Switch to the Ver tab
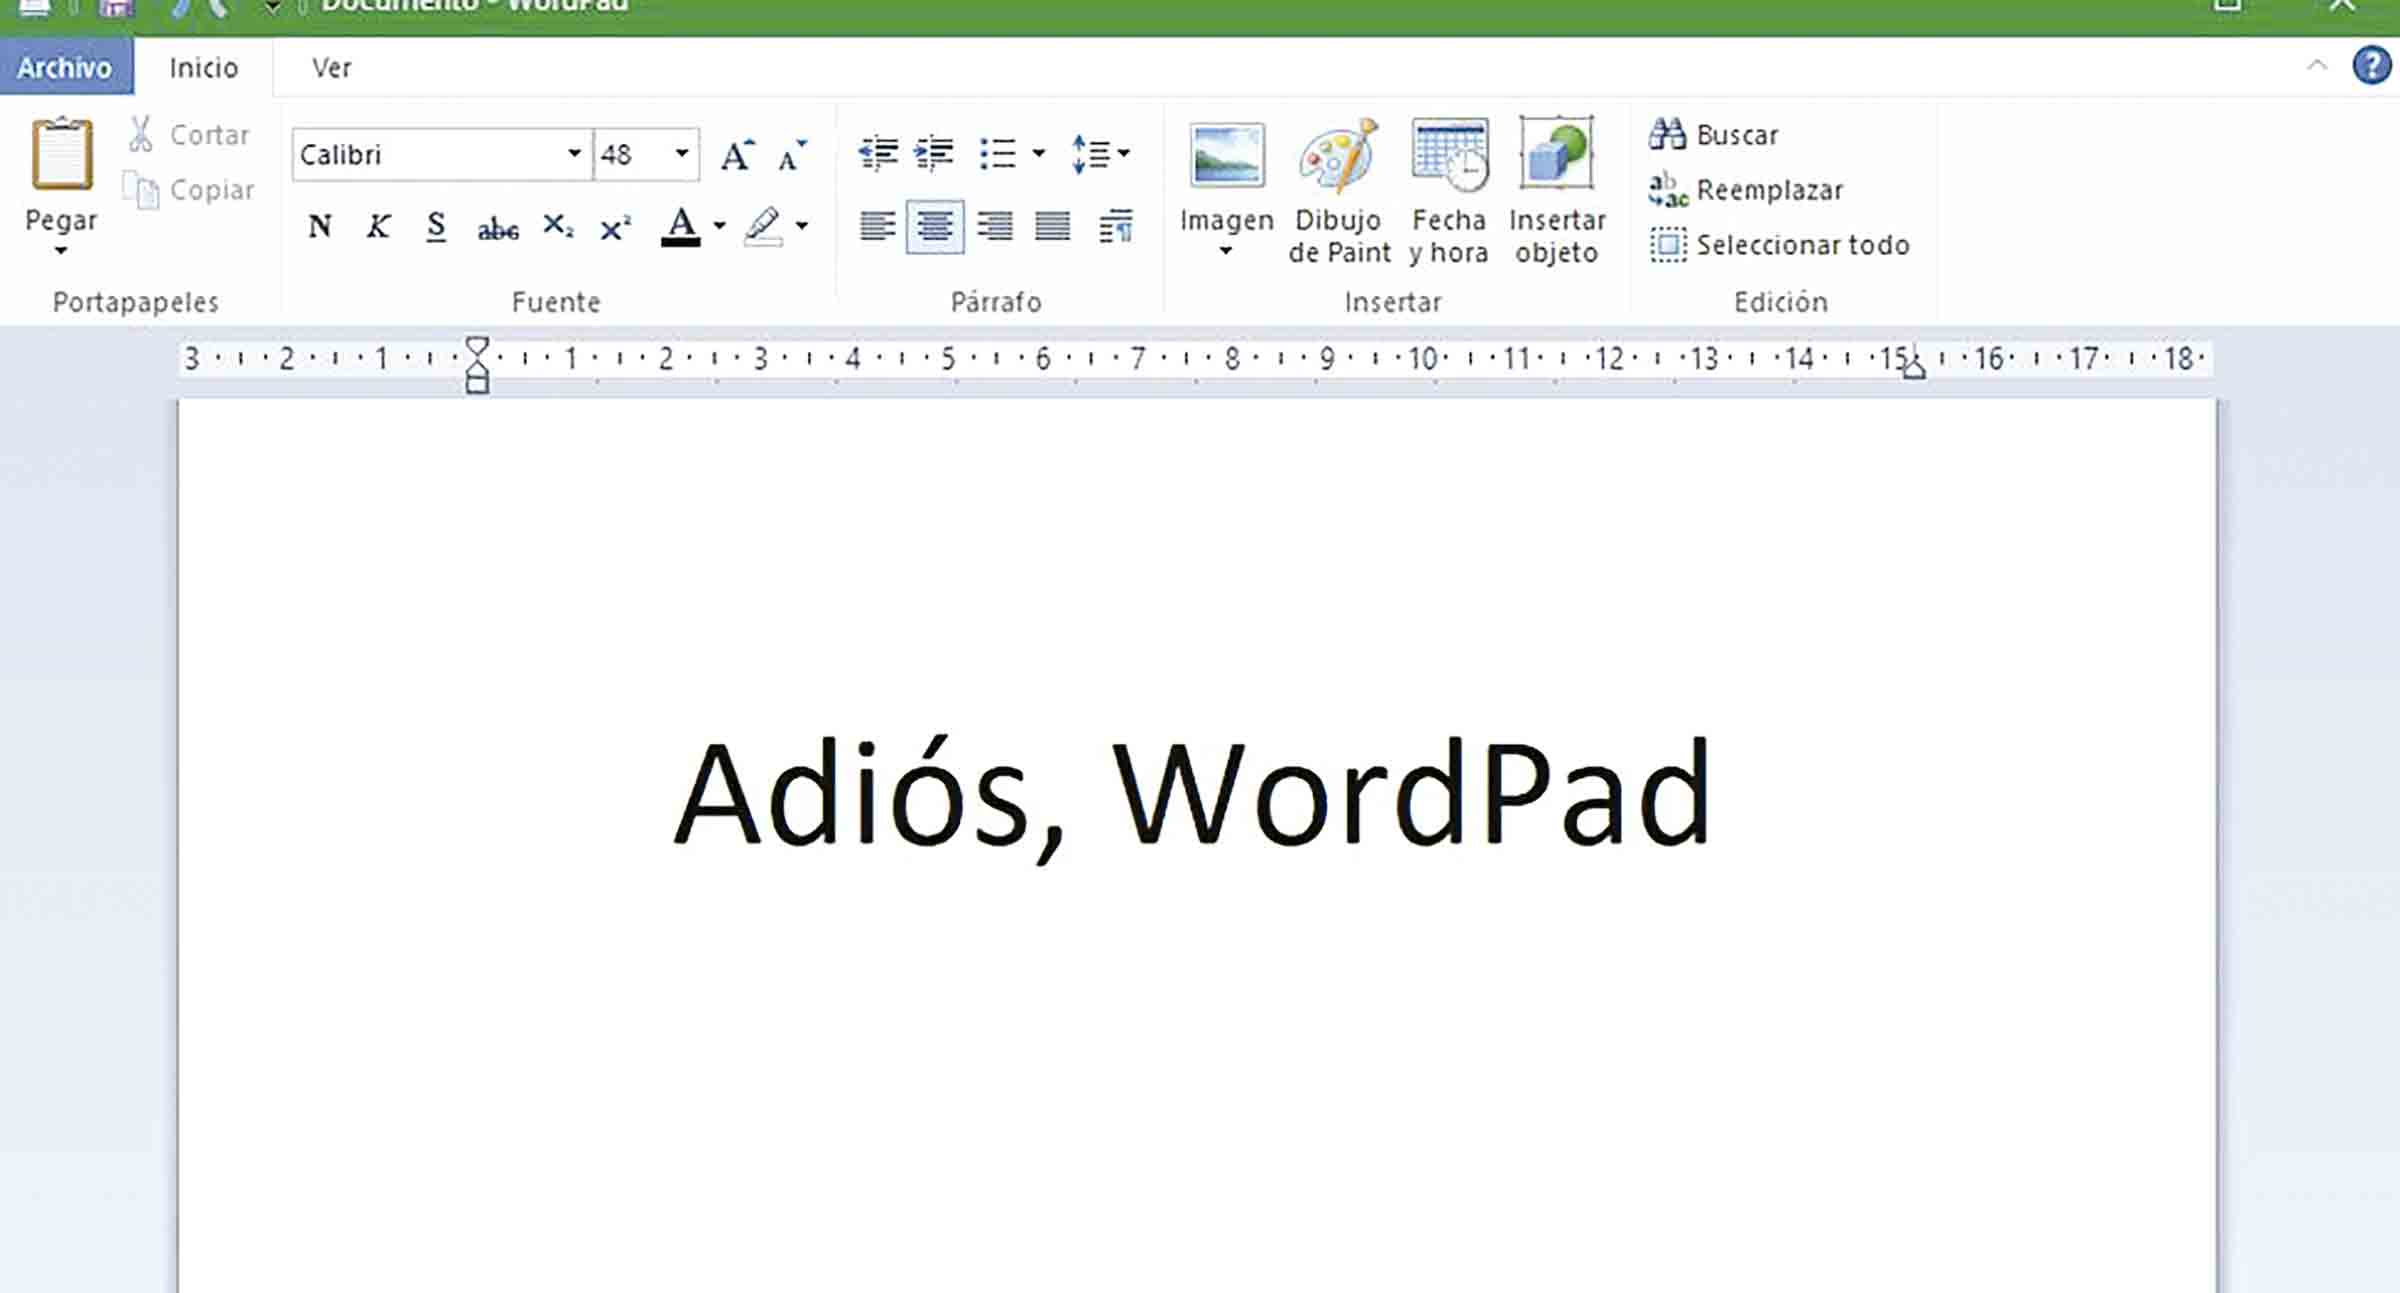The image size is (2400, 1293). click(331, 67)
